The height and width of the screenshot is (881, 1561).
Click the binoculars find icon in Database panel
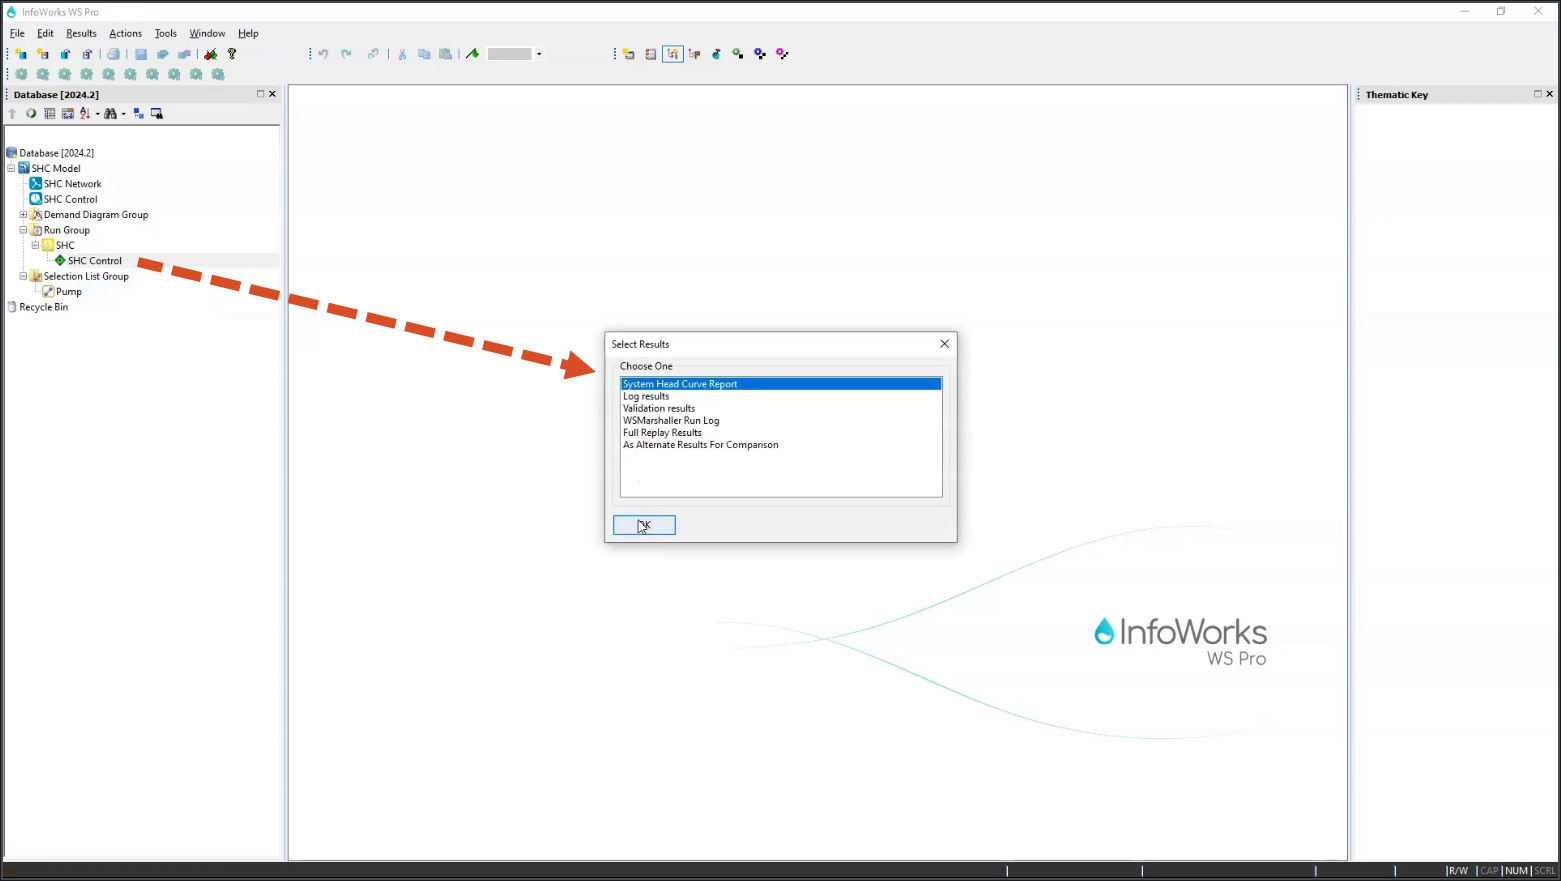[x=110, y=114]
